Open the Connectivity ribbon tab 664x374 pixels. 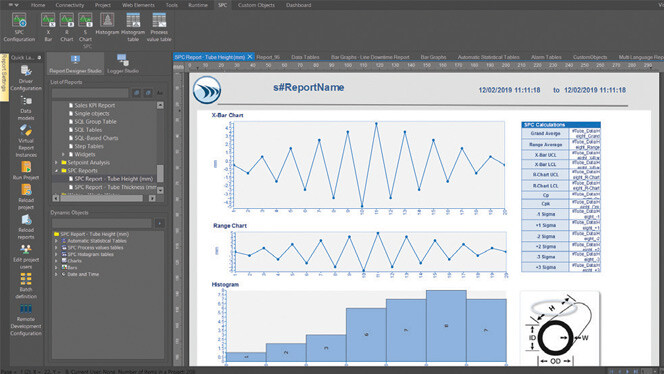tap(70, 5)
